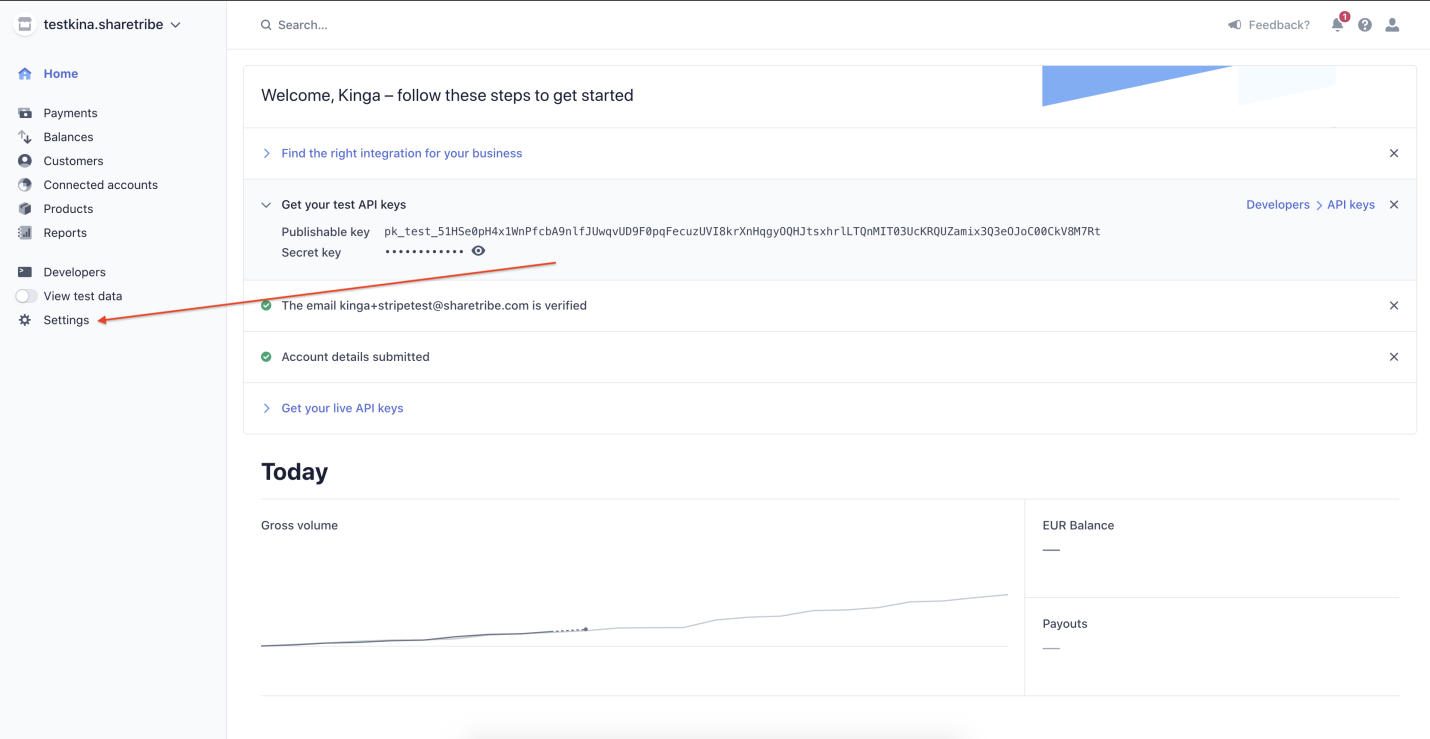Toggle the View test data switch
Screen dimensions: 1430x739
26,296
